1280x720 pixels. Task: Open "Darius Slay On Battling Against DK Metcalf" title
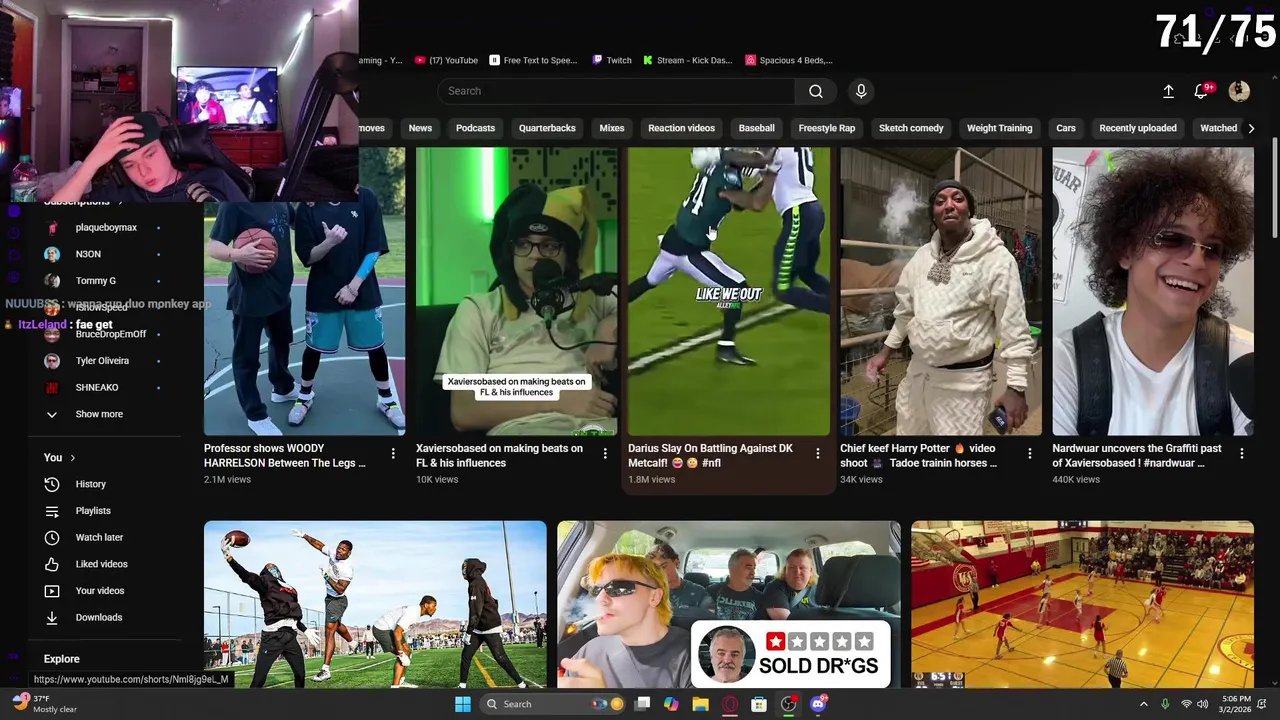(x=710, y=456)
